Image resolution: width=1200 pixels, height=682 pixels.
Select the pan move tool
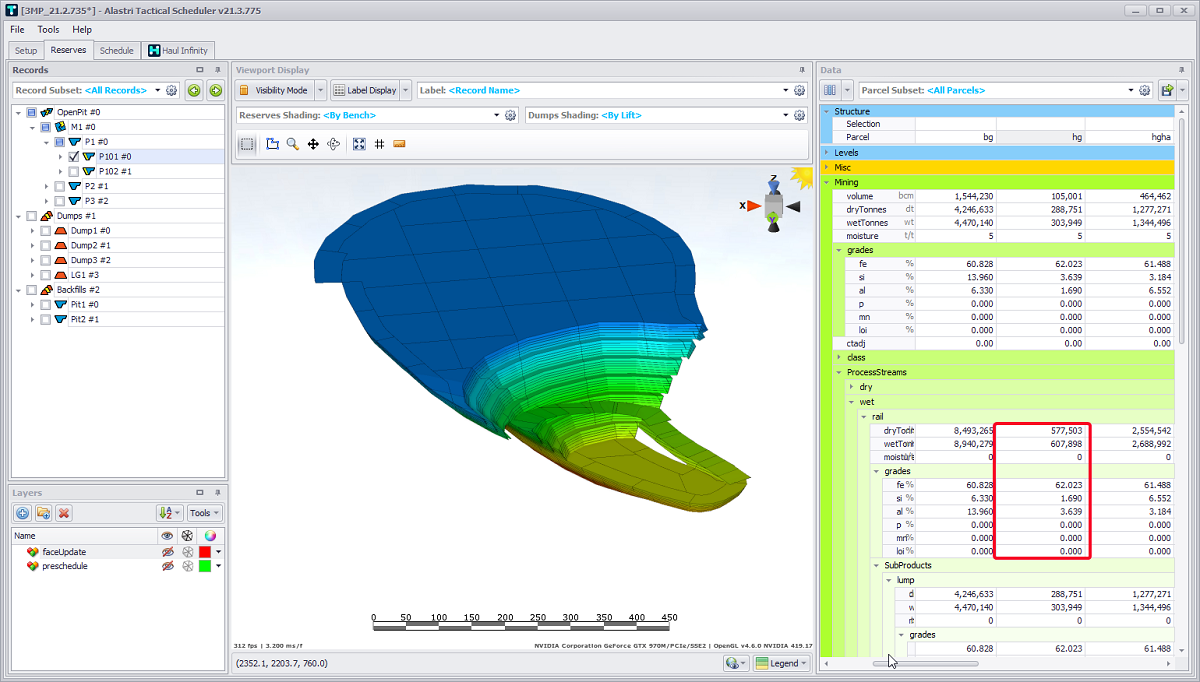[x=313, y=144]
